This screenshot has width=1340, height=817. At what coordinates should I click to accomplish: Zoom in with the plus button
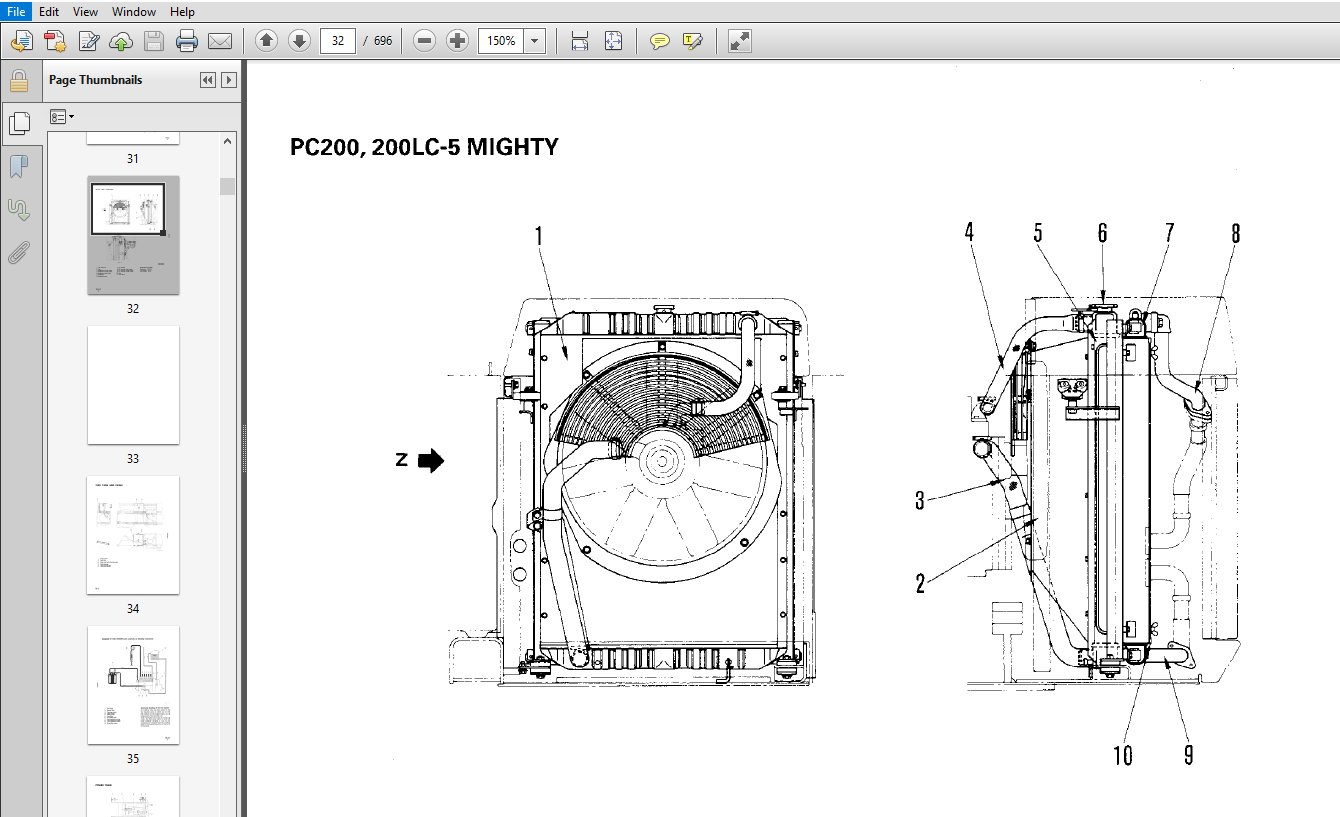click(x=457, y=41)
